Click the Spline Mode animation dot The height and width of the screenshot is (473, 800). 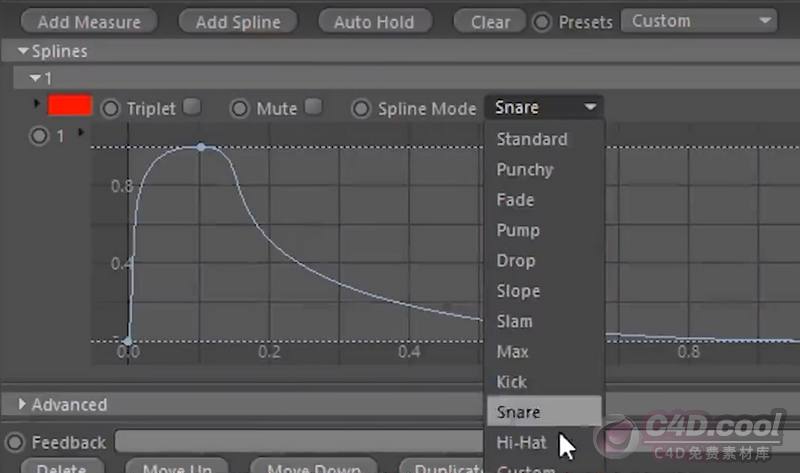(361, 108)
